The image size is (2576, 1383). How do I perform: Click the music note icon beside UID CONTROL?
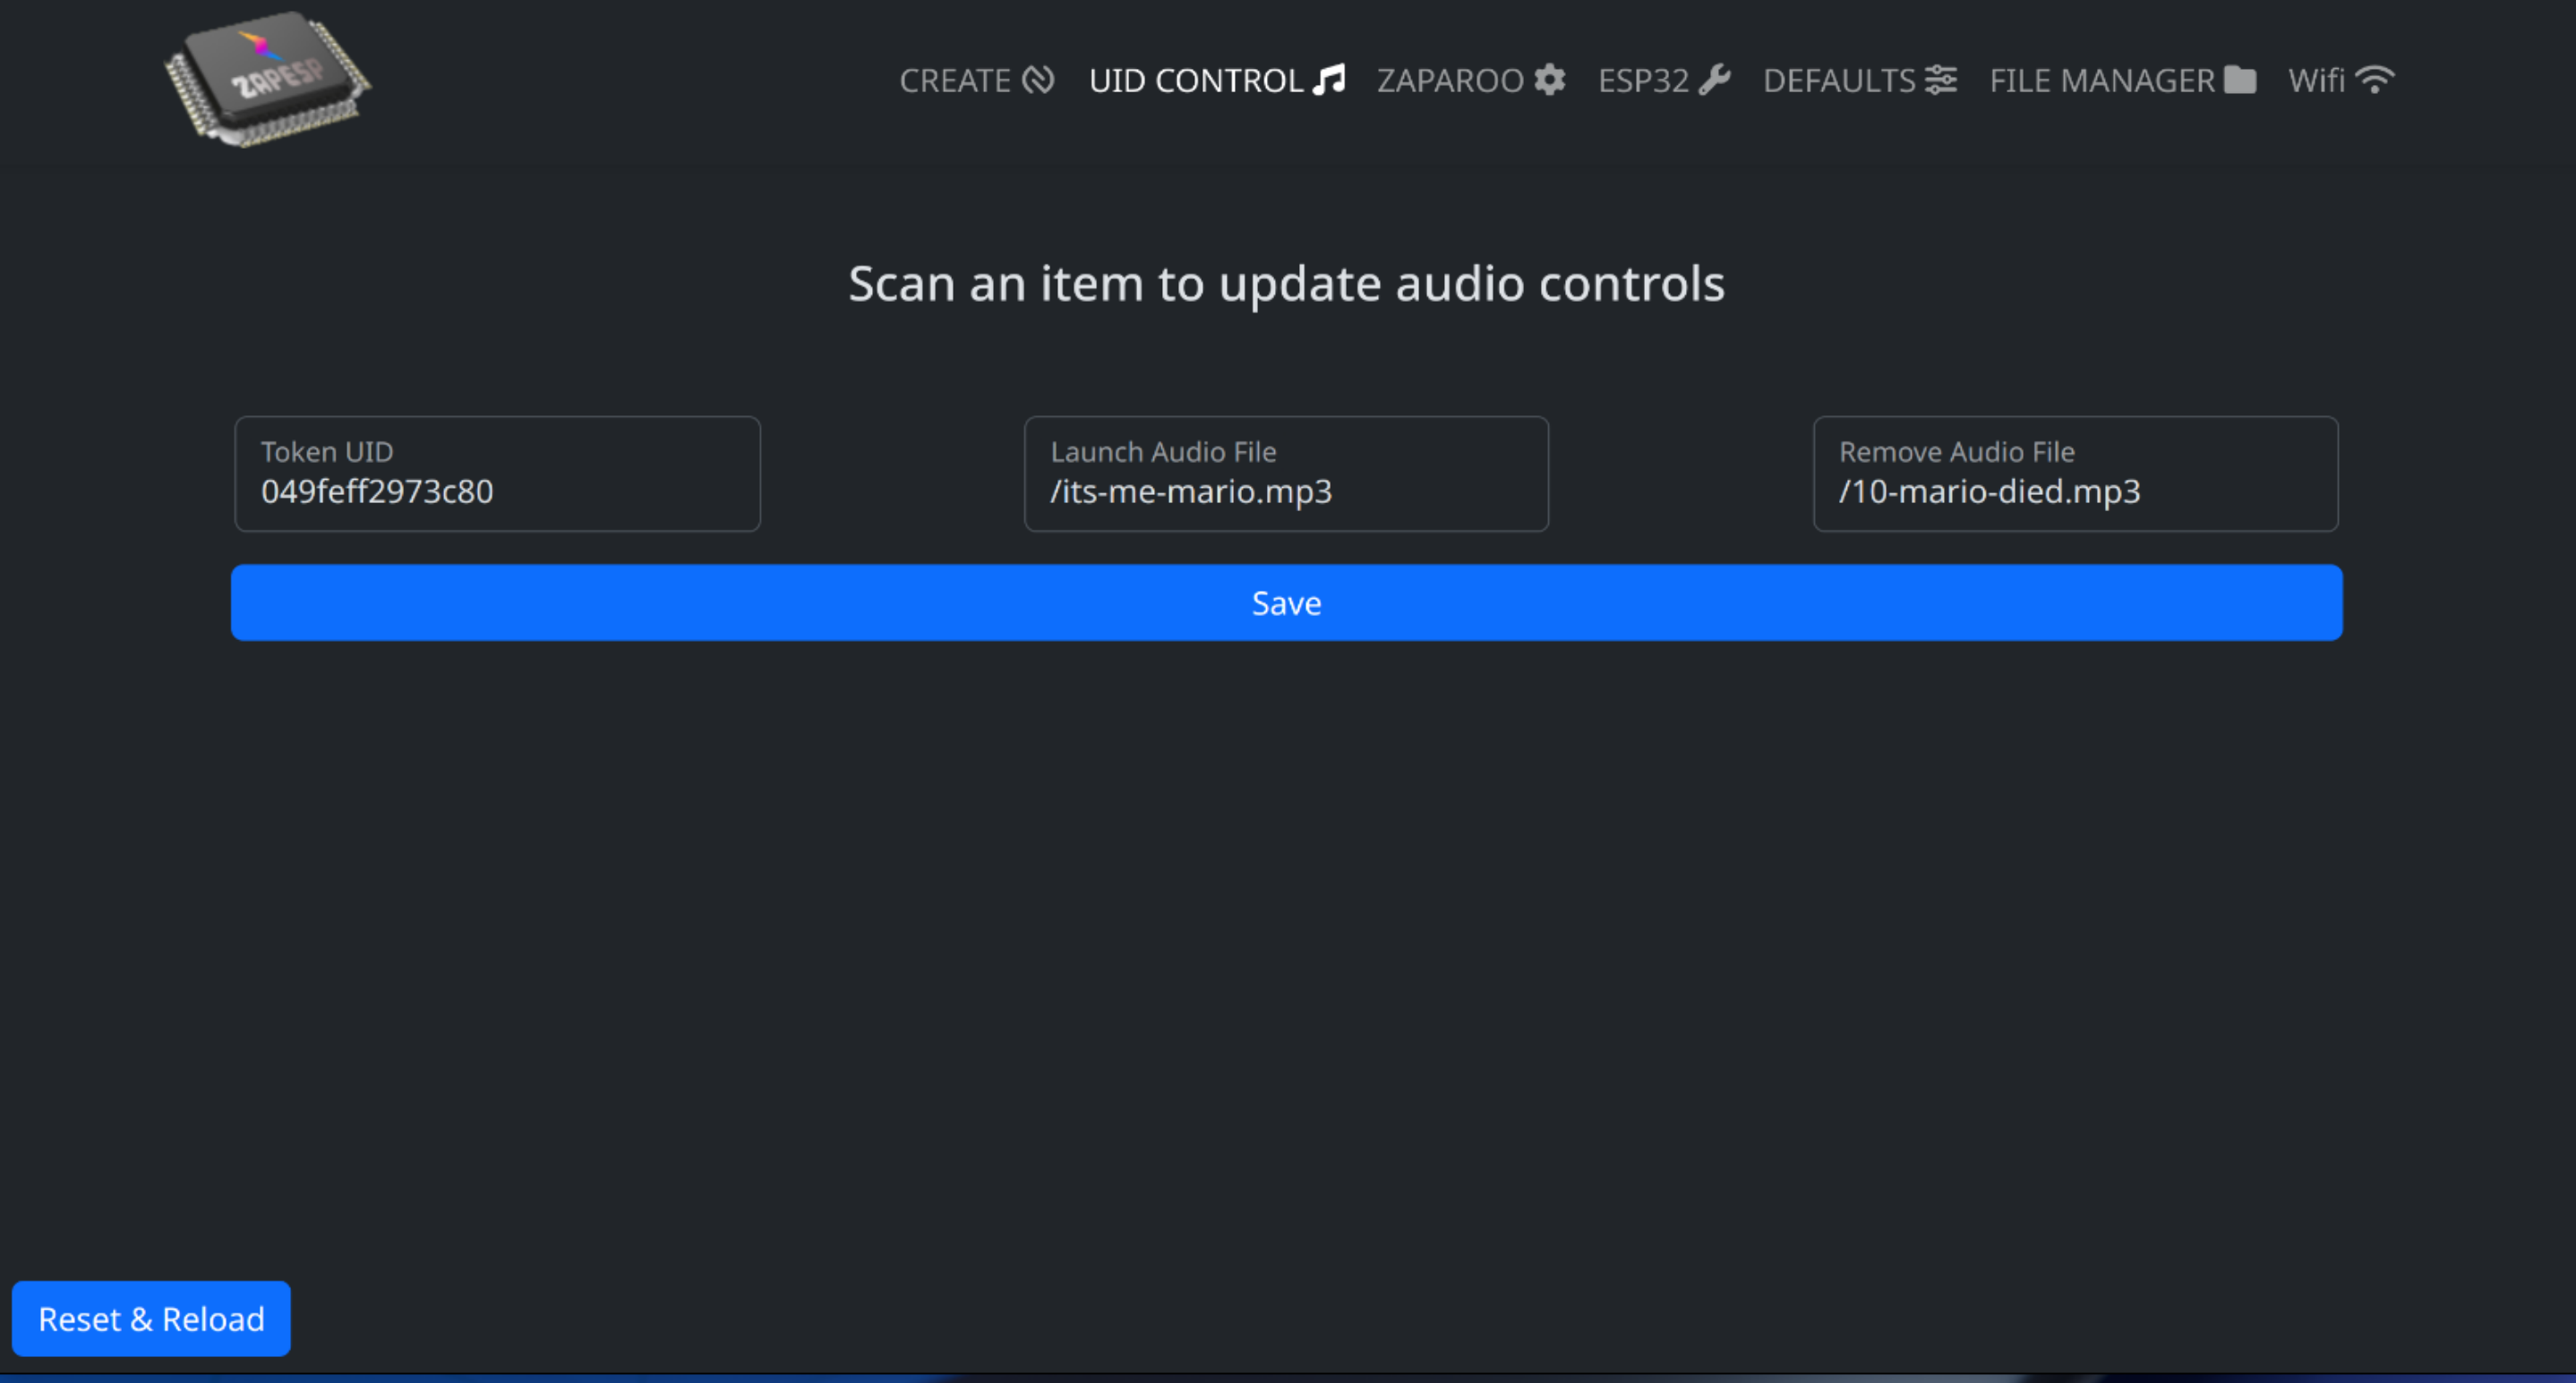click(1329, 80)
